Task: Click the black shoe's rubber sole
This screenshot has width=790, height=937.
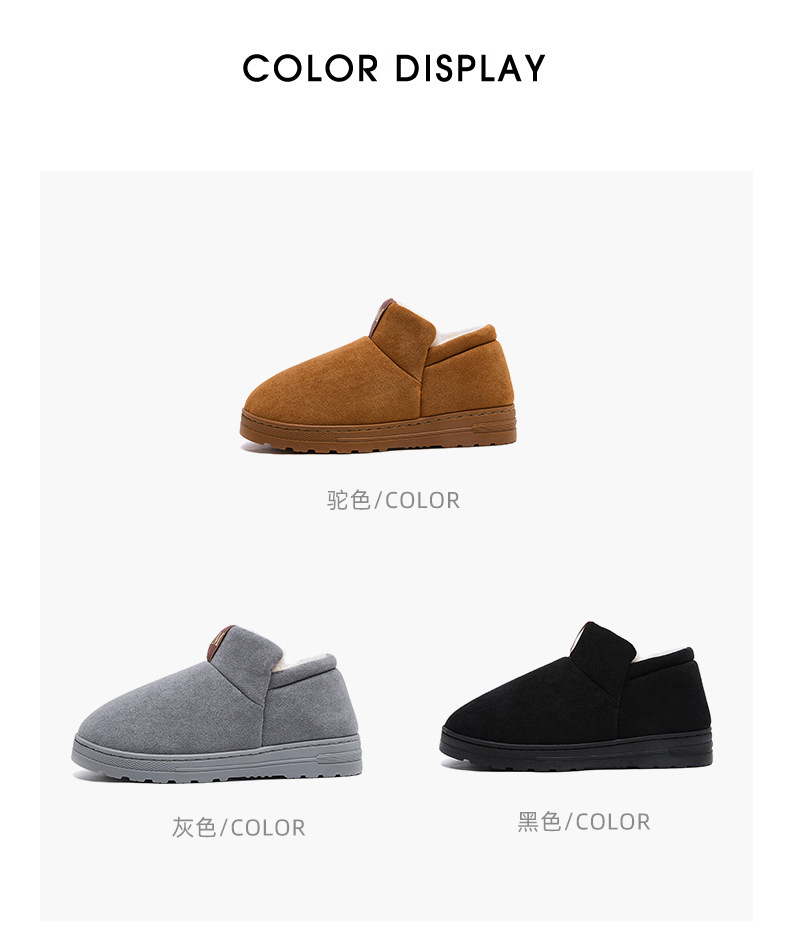Action: tap(577, 747)
